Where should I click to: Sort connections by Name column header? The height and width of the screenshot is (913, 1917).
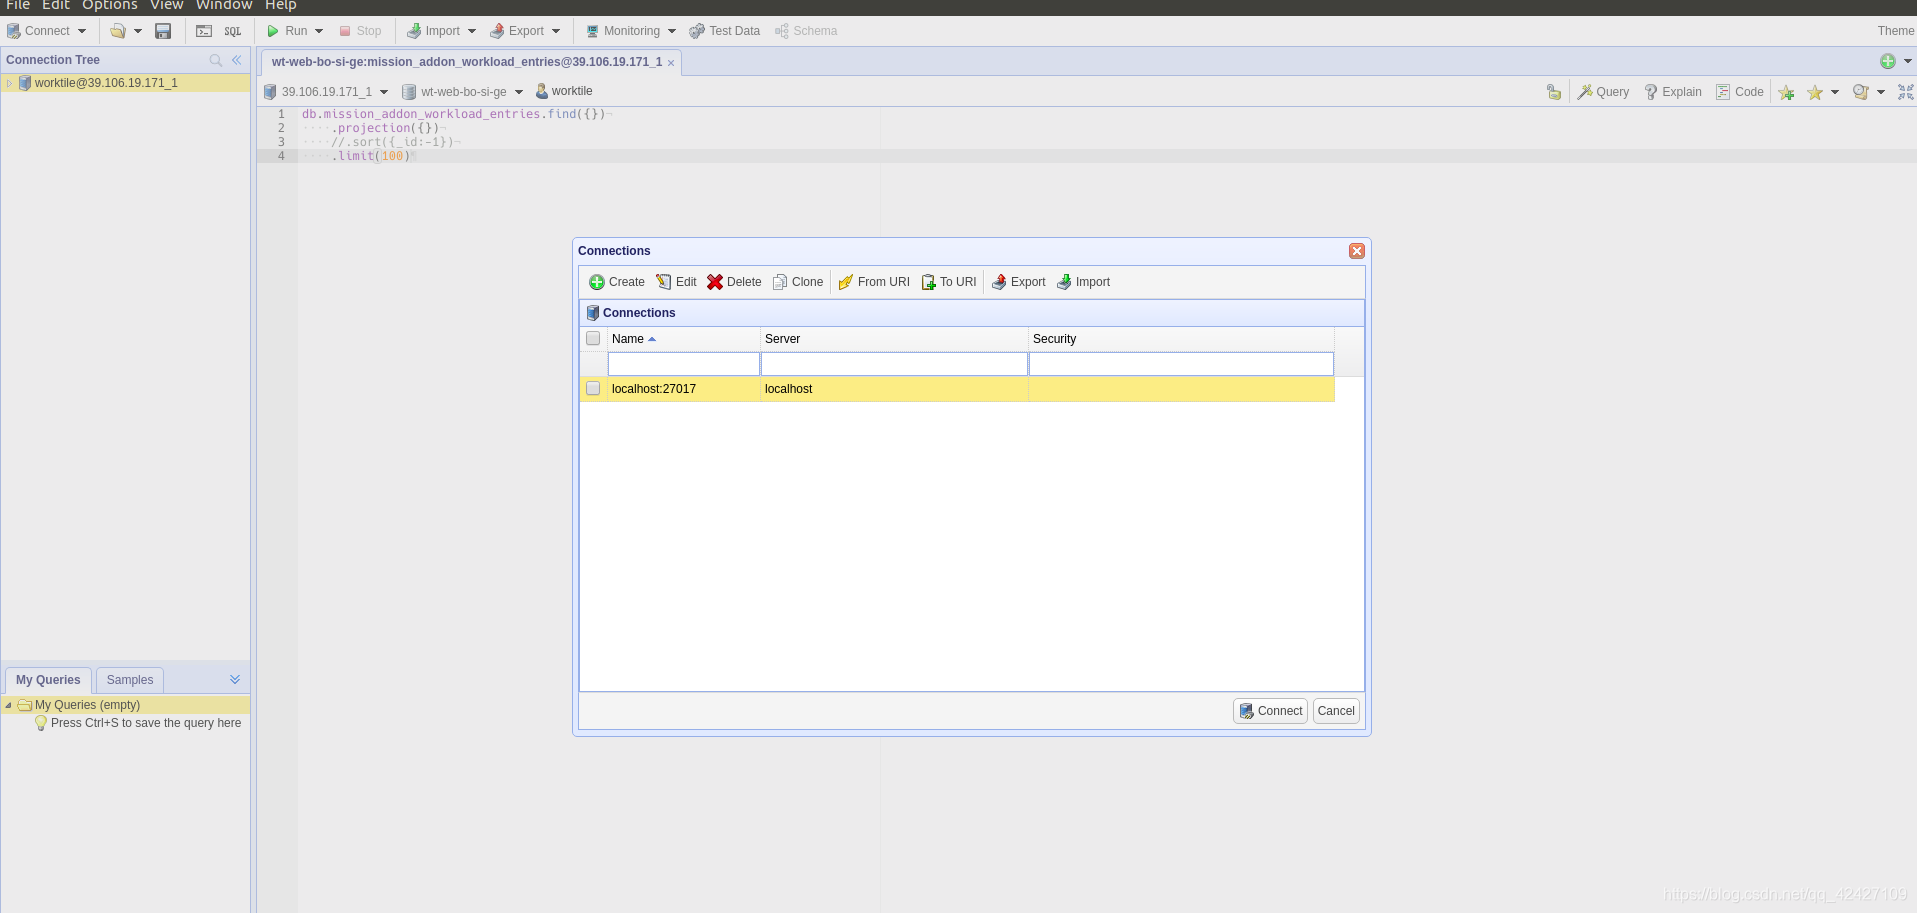(684, 339)
